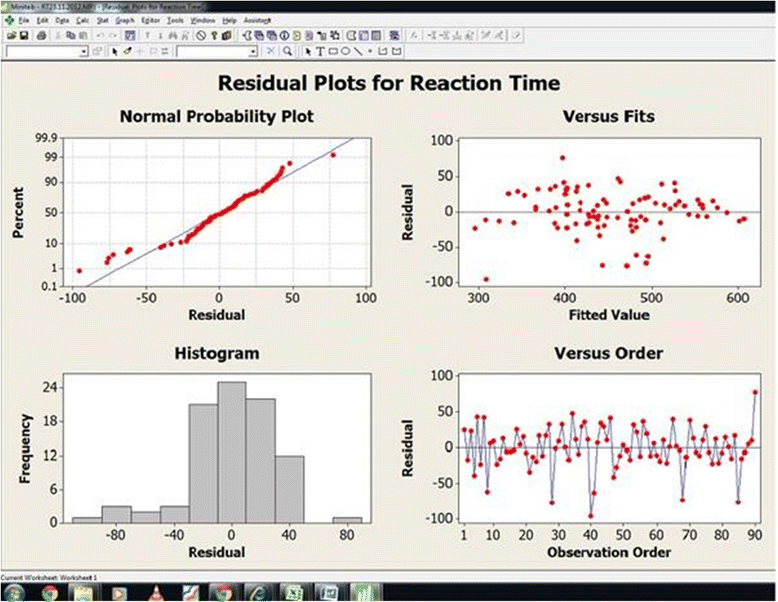The height and width of the screenshot is (602, 778).
Task: Click the Edit Last Dialog icon
Action: click(130, 35)
